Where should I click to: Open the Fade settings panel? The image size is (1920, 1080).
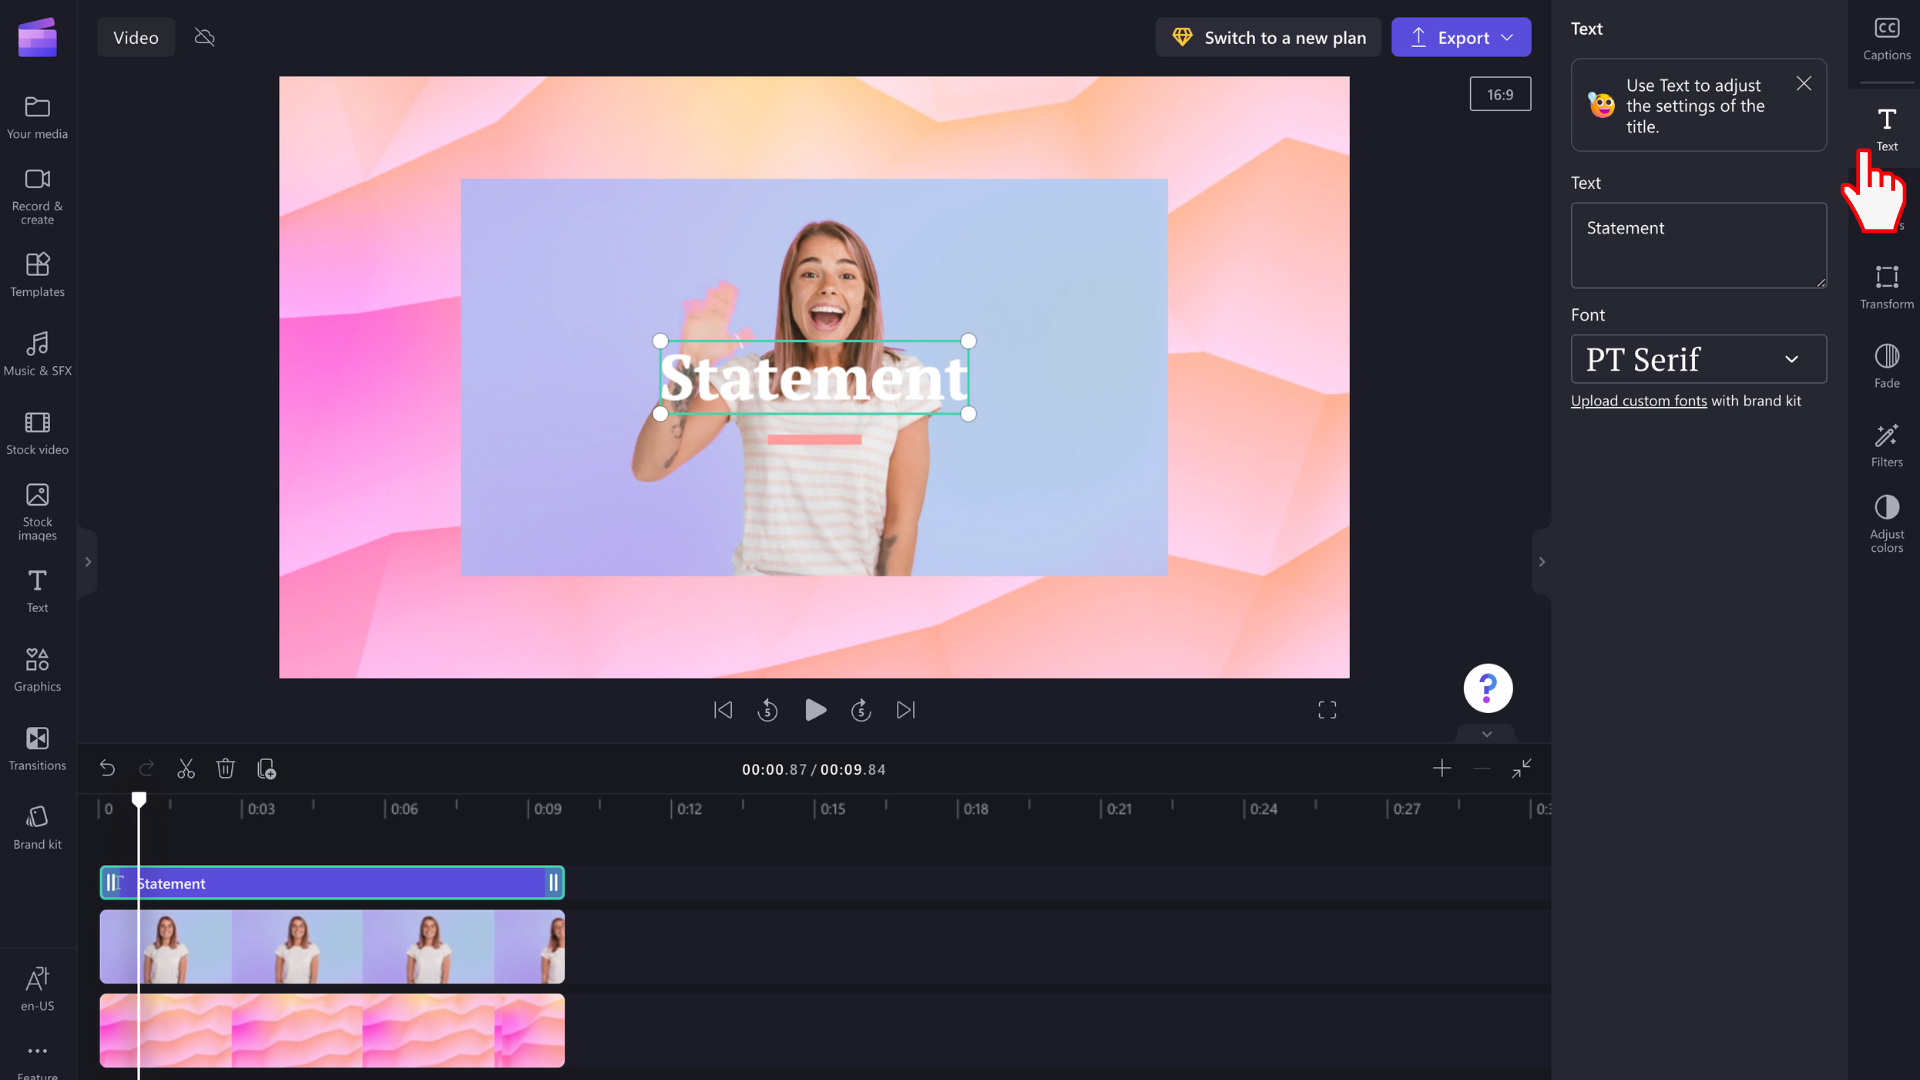(1887, 365)
